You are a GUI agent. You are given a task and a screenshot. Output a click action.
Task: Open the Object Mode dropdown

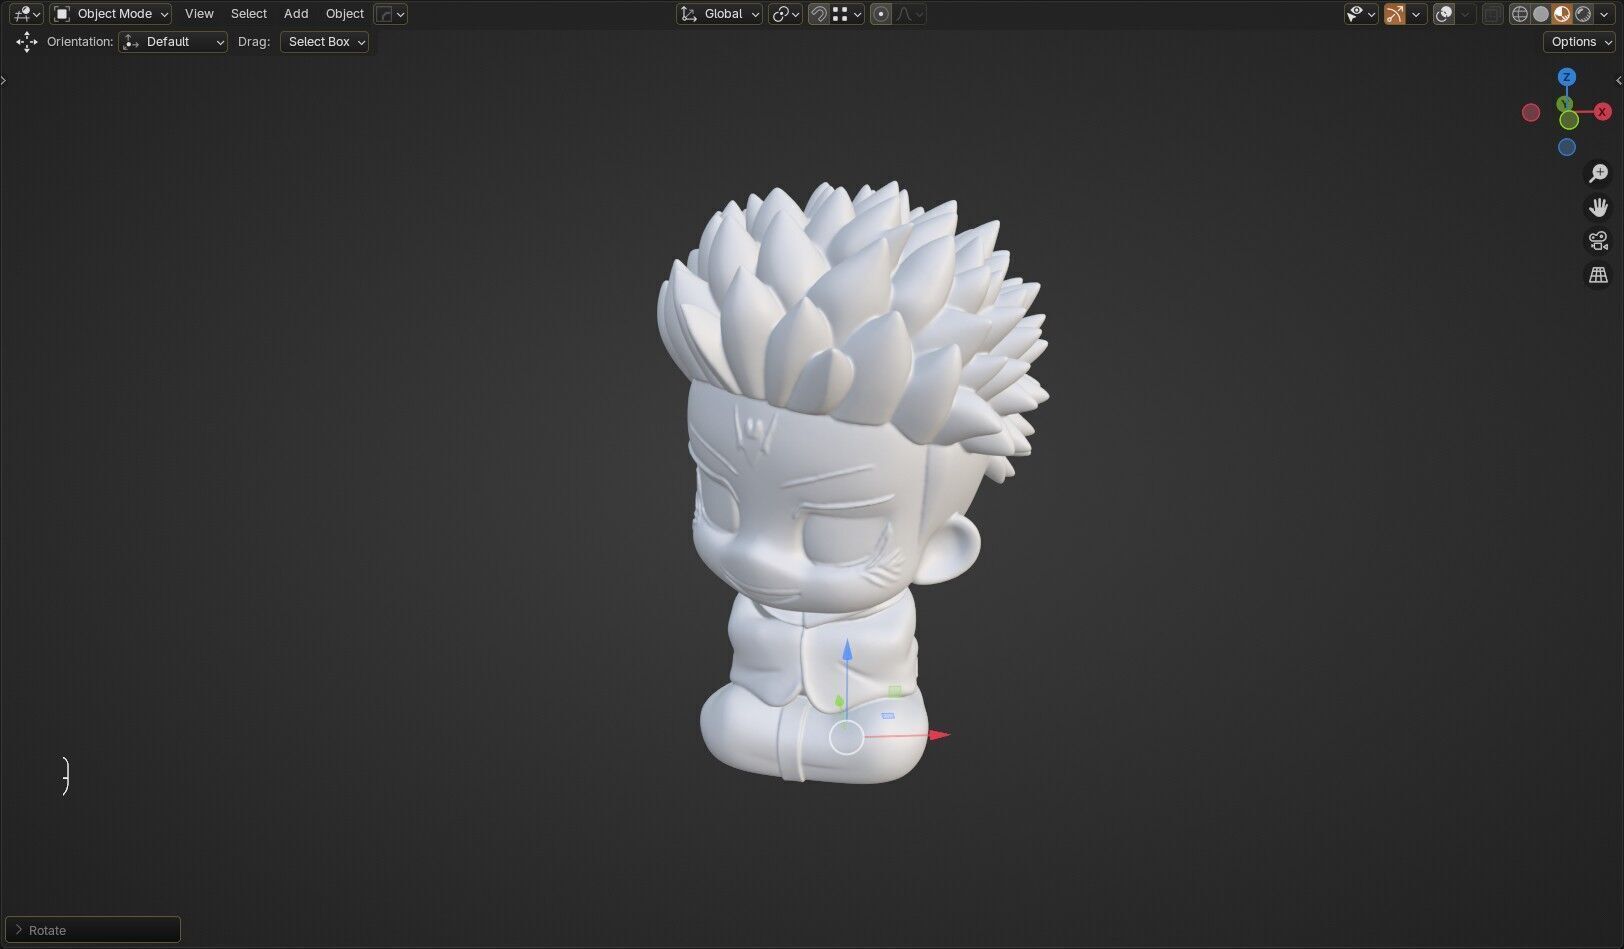111,14
